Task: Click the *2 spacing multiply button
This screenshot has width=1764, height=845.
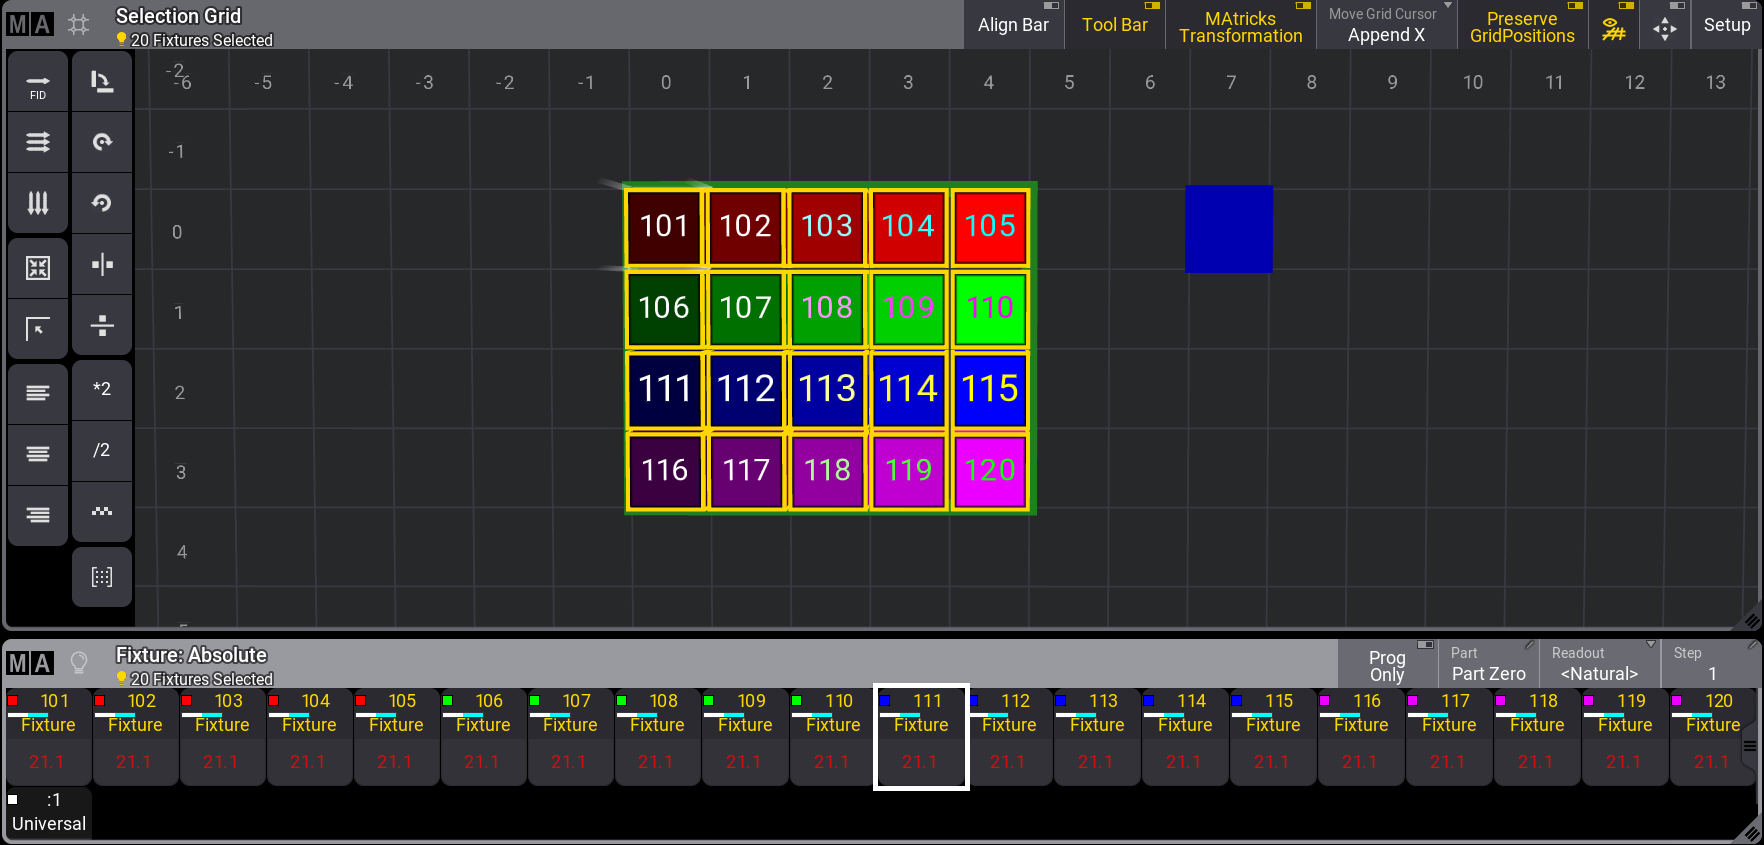Action: [102, 389]
